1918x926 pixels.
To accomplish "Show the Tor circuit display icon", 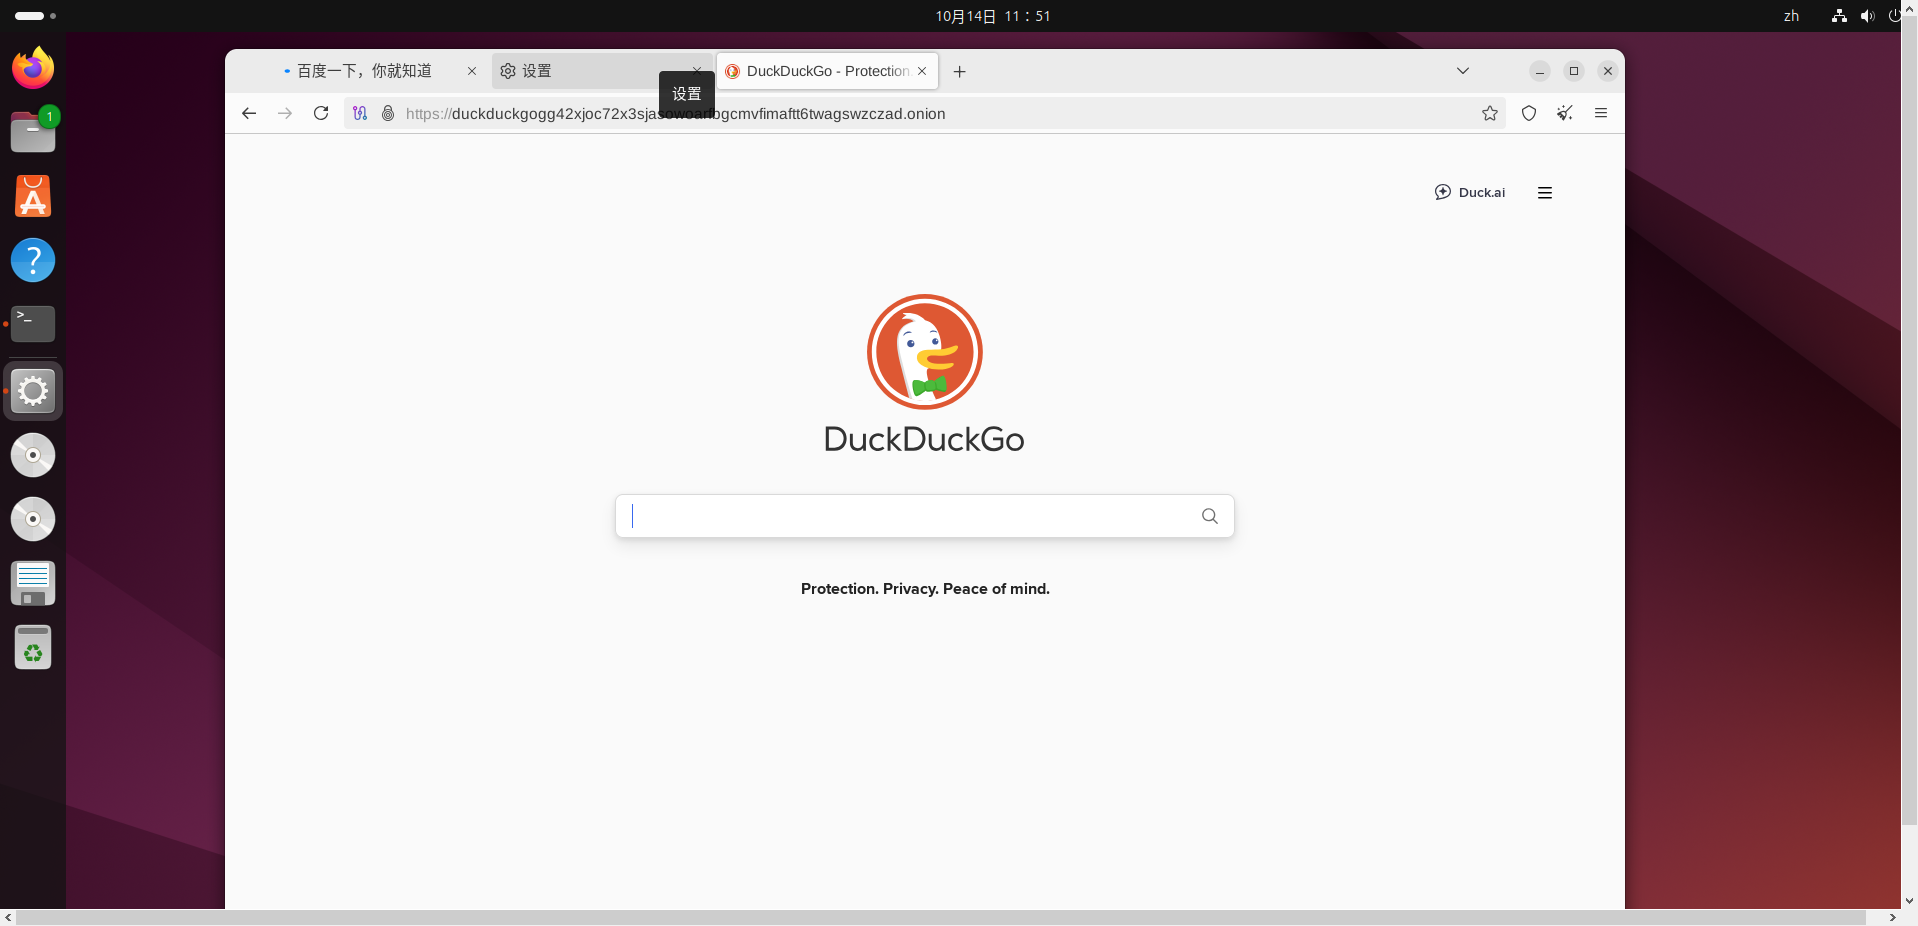I will (x=360, y=113).
